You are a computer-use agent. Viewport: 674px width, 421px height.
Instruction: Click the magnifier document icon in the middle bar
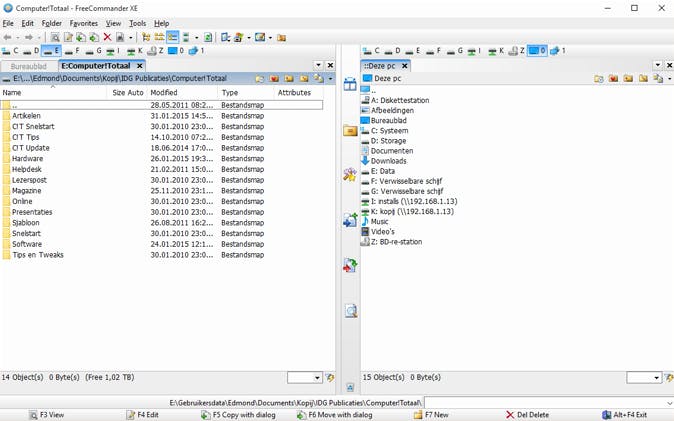pos(351,310)
